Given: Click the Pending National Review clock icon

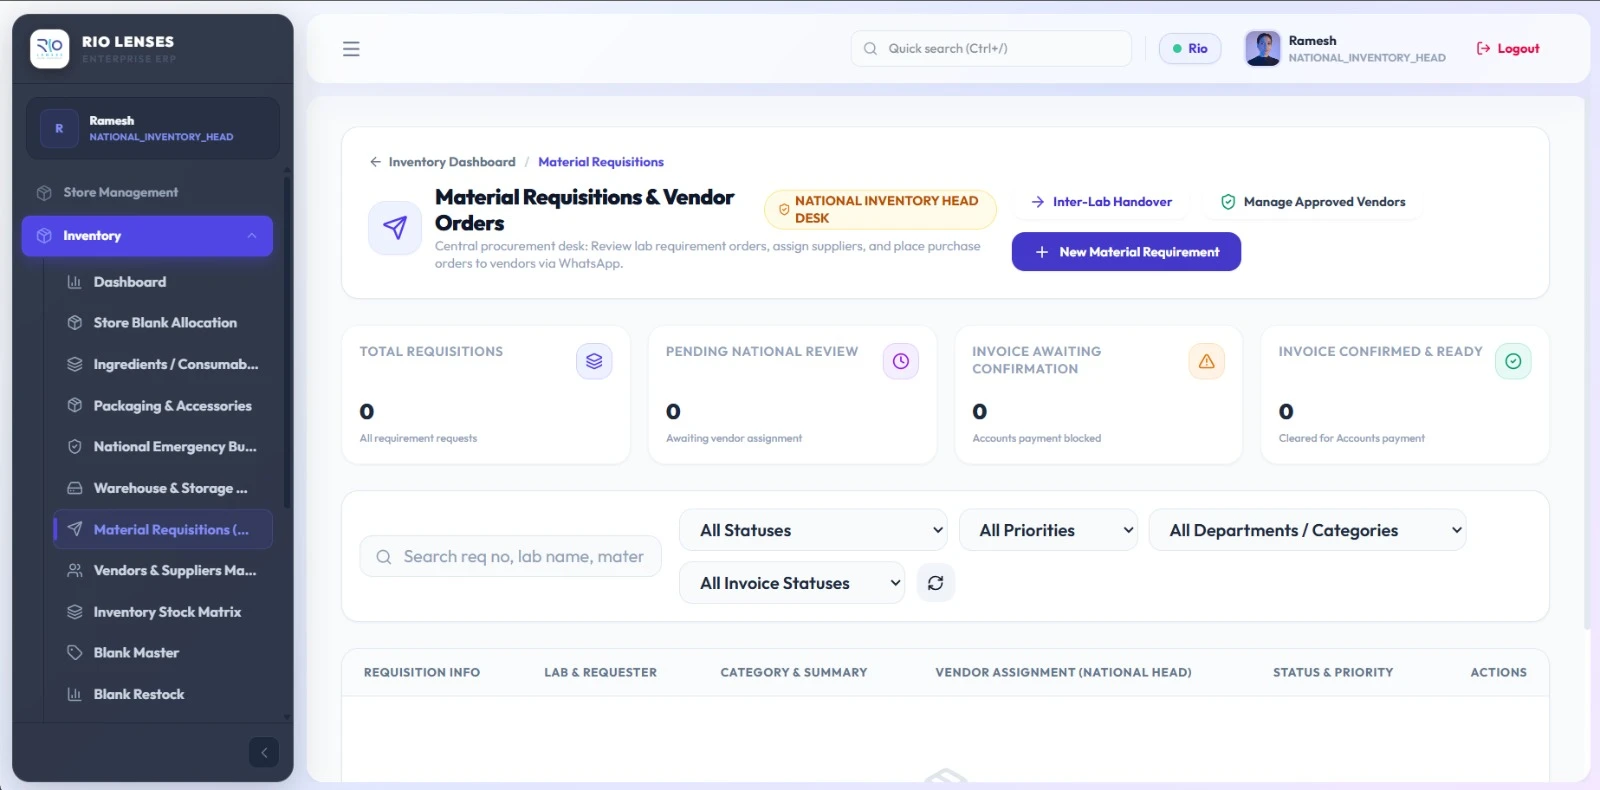Looking at the screenshot, I should click(901, 361).
